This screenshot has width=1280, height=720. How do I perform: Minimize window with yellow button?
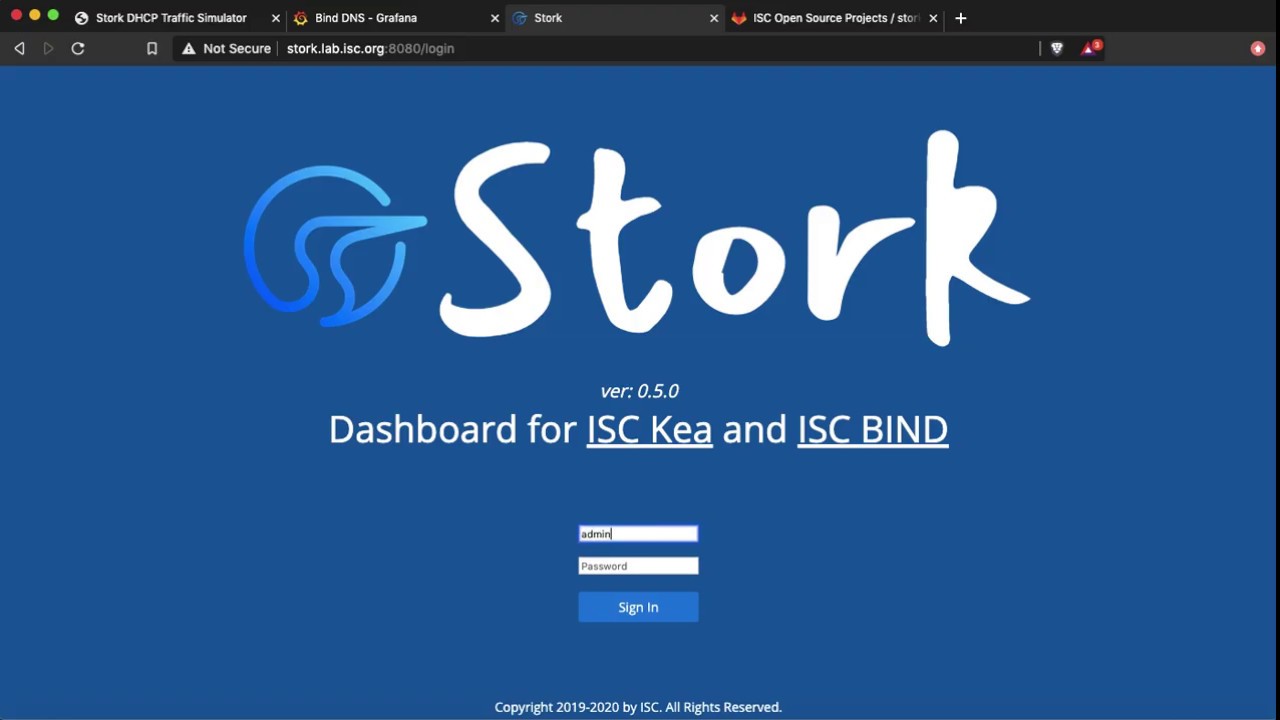34,15
